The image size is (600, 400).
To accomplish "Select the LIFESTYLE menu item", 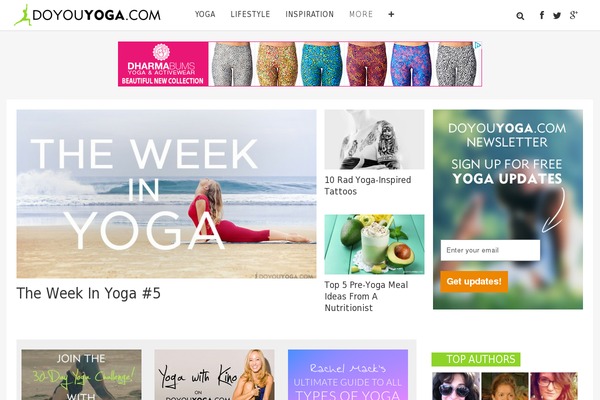I will (250, 14).
